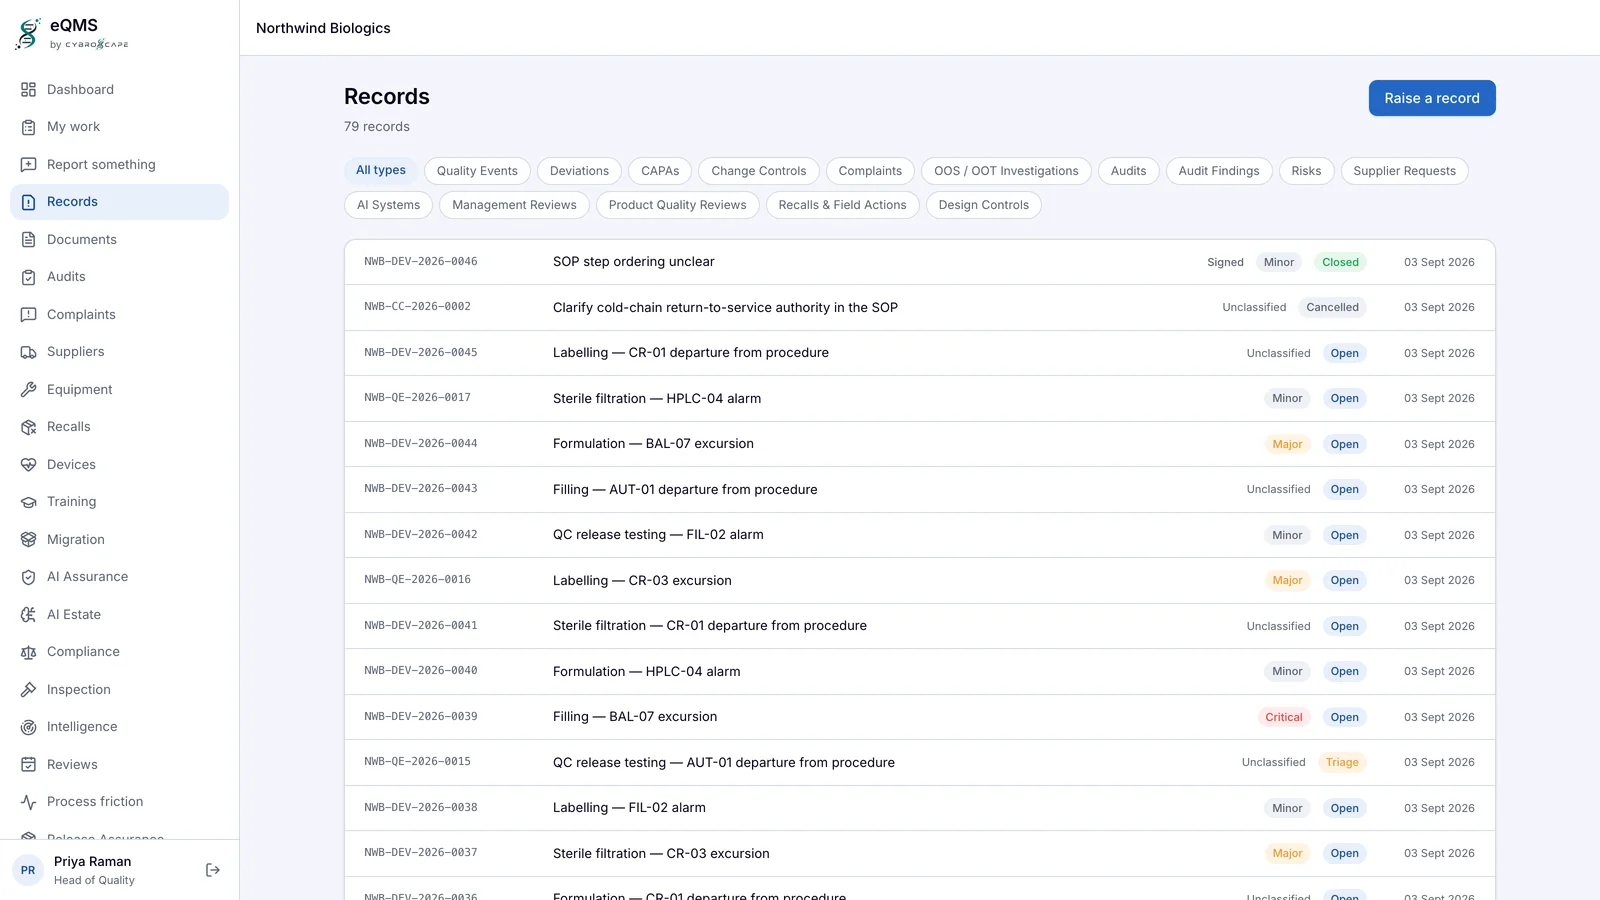Click Triage status on NWB-QE-2026-0015 row
The width and height of the screenshot is (1600, 900).
point(1342,763)
